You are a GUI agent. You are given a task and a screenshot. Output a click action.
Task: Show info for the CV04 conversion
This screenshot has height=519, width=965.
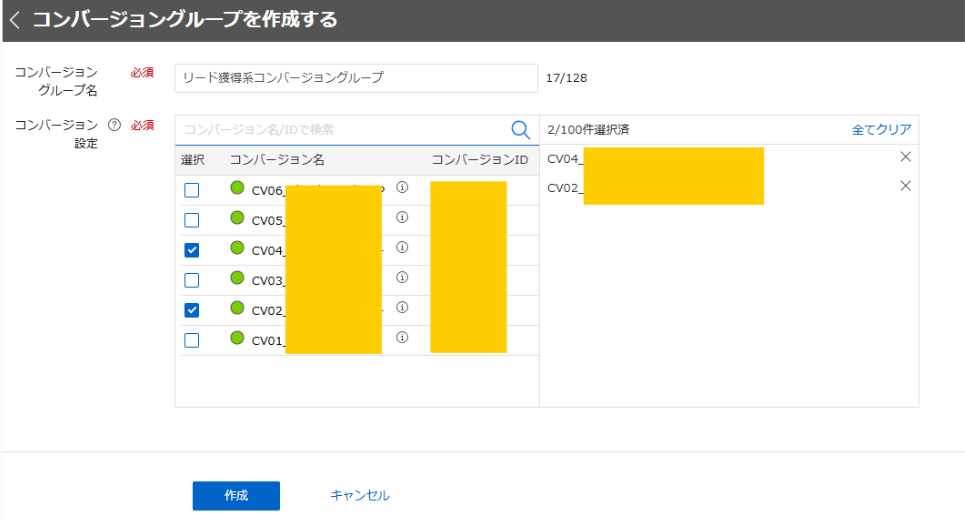(402, 248)
